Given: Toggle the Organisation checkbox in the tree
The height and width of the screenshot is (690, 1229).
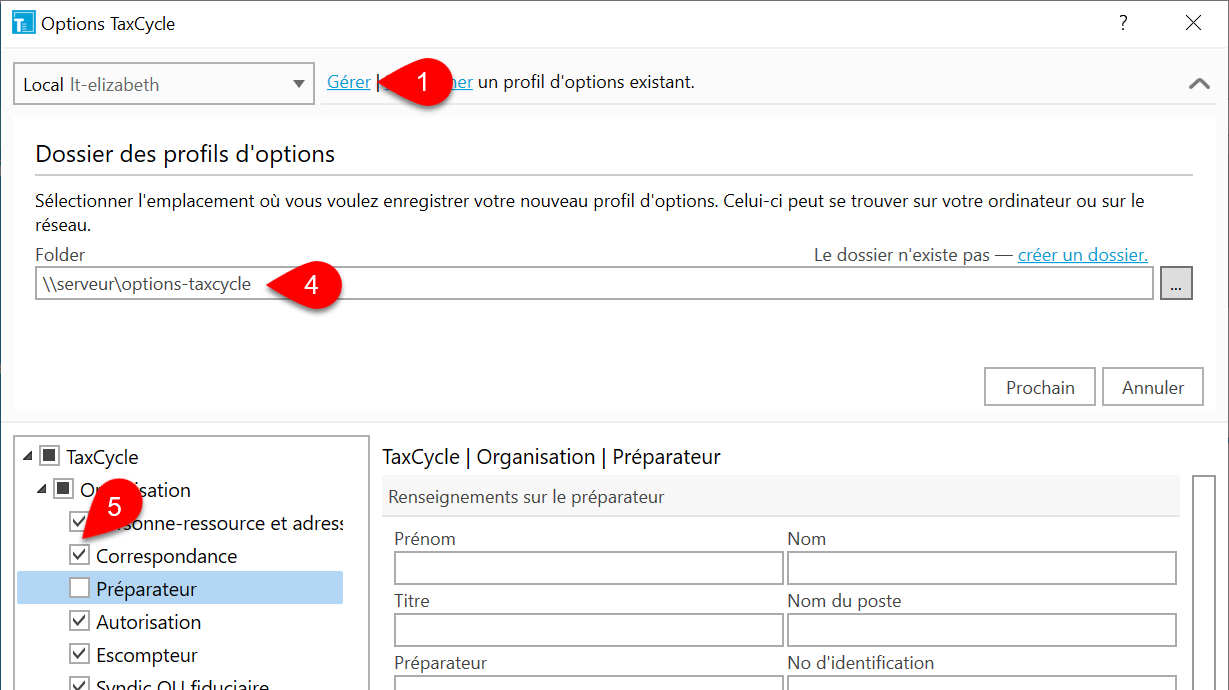Looking at the screenshot, I should coord(63,490).
